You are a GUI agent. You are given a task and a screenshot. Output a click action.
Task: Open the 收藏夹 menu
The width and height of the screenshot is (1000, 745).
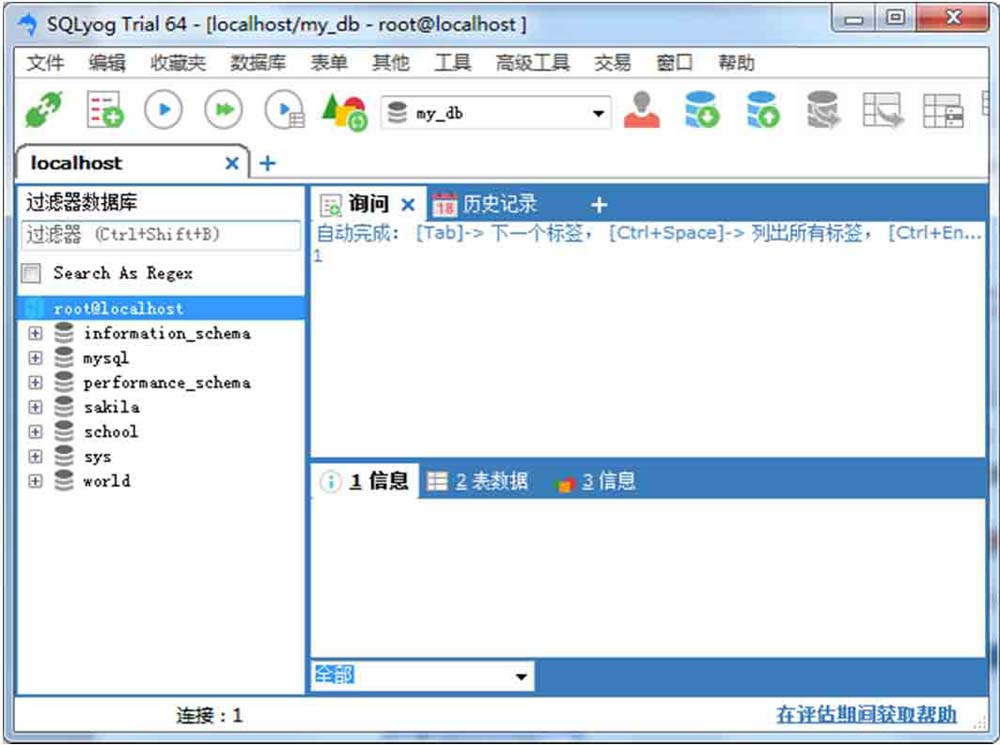click(x=179, y=63)
